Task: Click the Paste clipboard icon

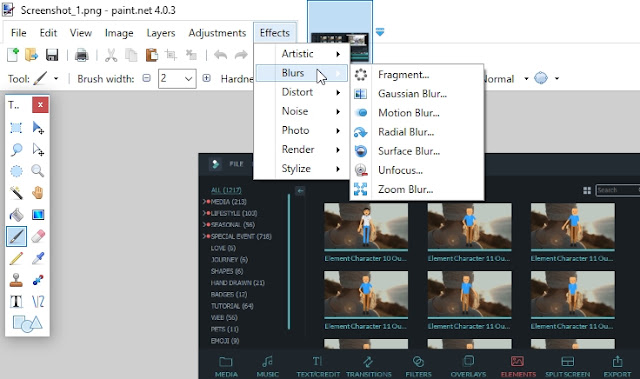Action: [151, 55]
